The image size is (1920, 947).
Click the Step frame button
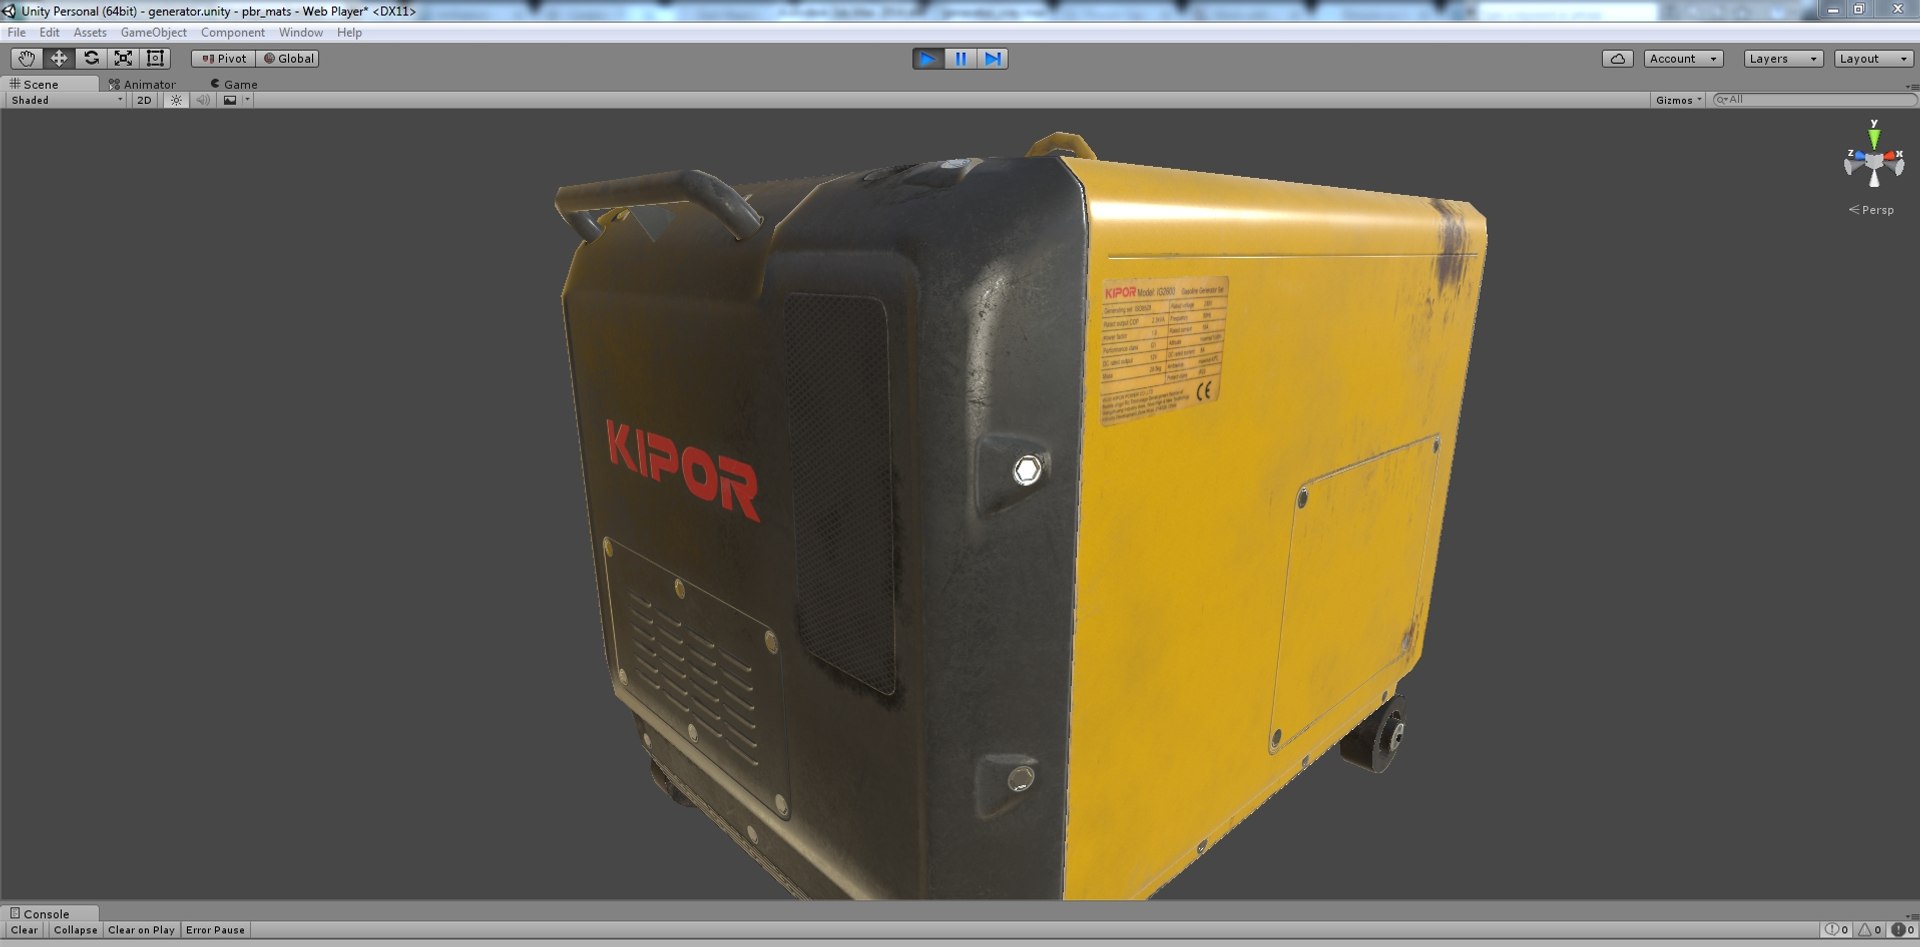click(x=992, y=59)
